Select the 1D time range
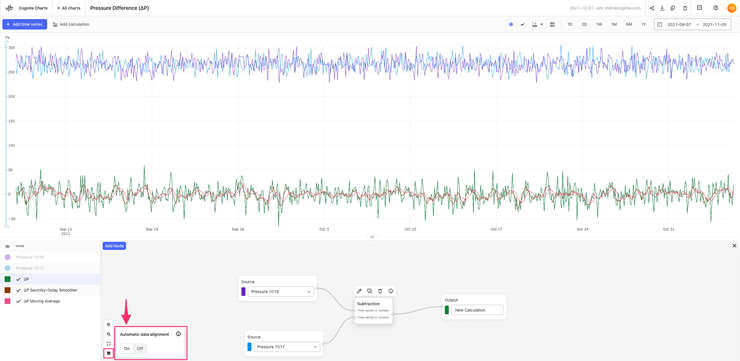The image size is (740, 361). tap(570, 24)
